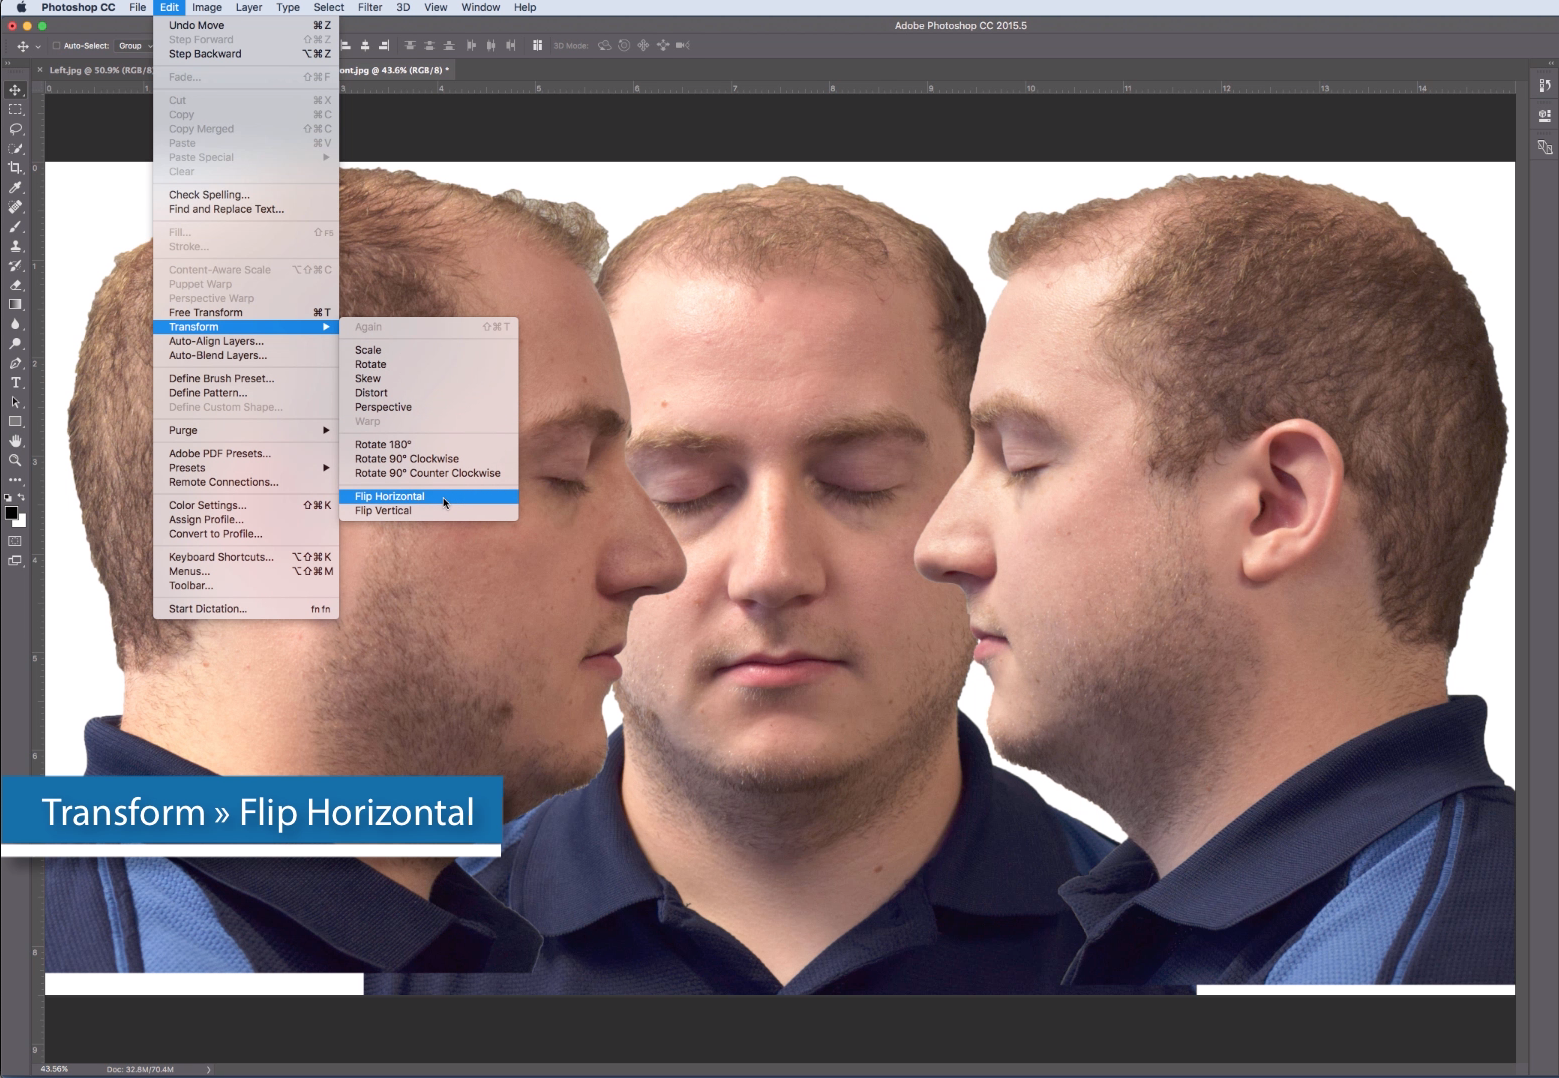Swap foreground and background colors
This screenshot has width=1559, height=1078.
coord(21,497)
